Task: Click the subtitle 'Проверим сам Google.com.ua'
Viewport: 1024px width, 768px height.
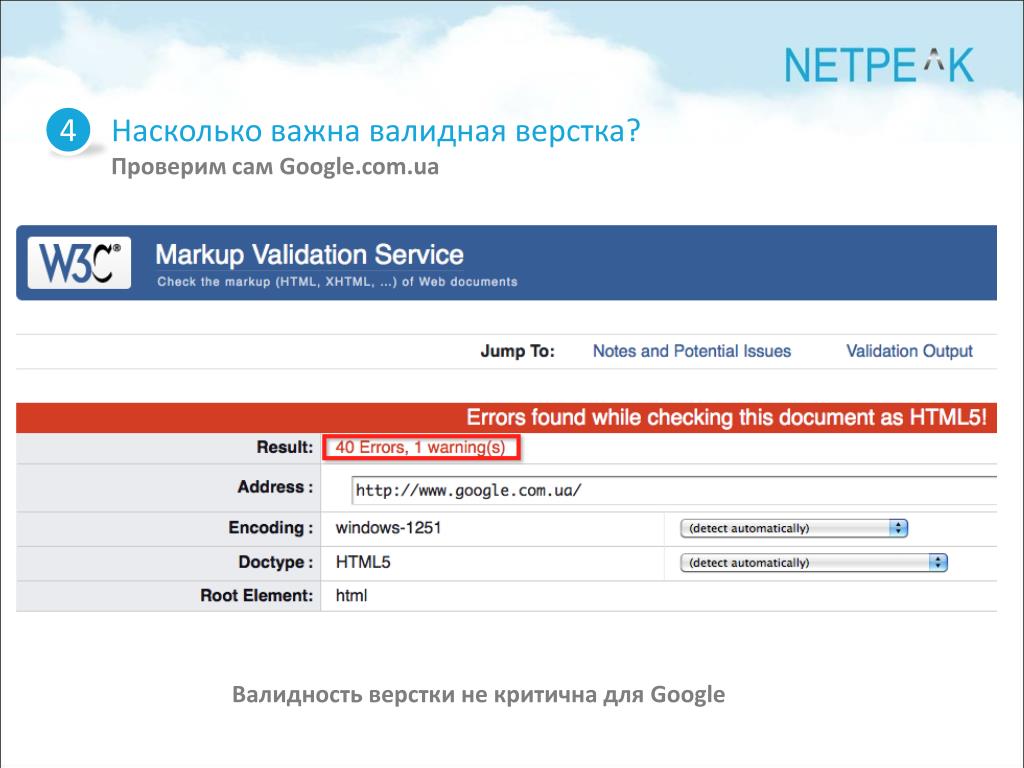Action: tap(275, 167)
